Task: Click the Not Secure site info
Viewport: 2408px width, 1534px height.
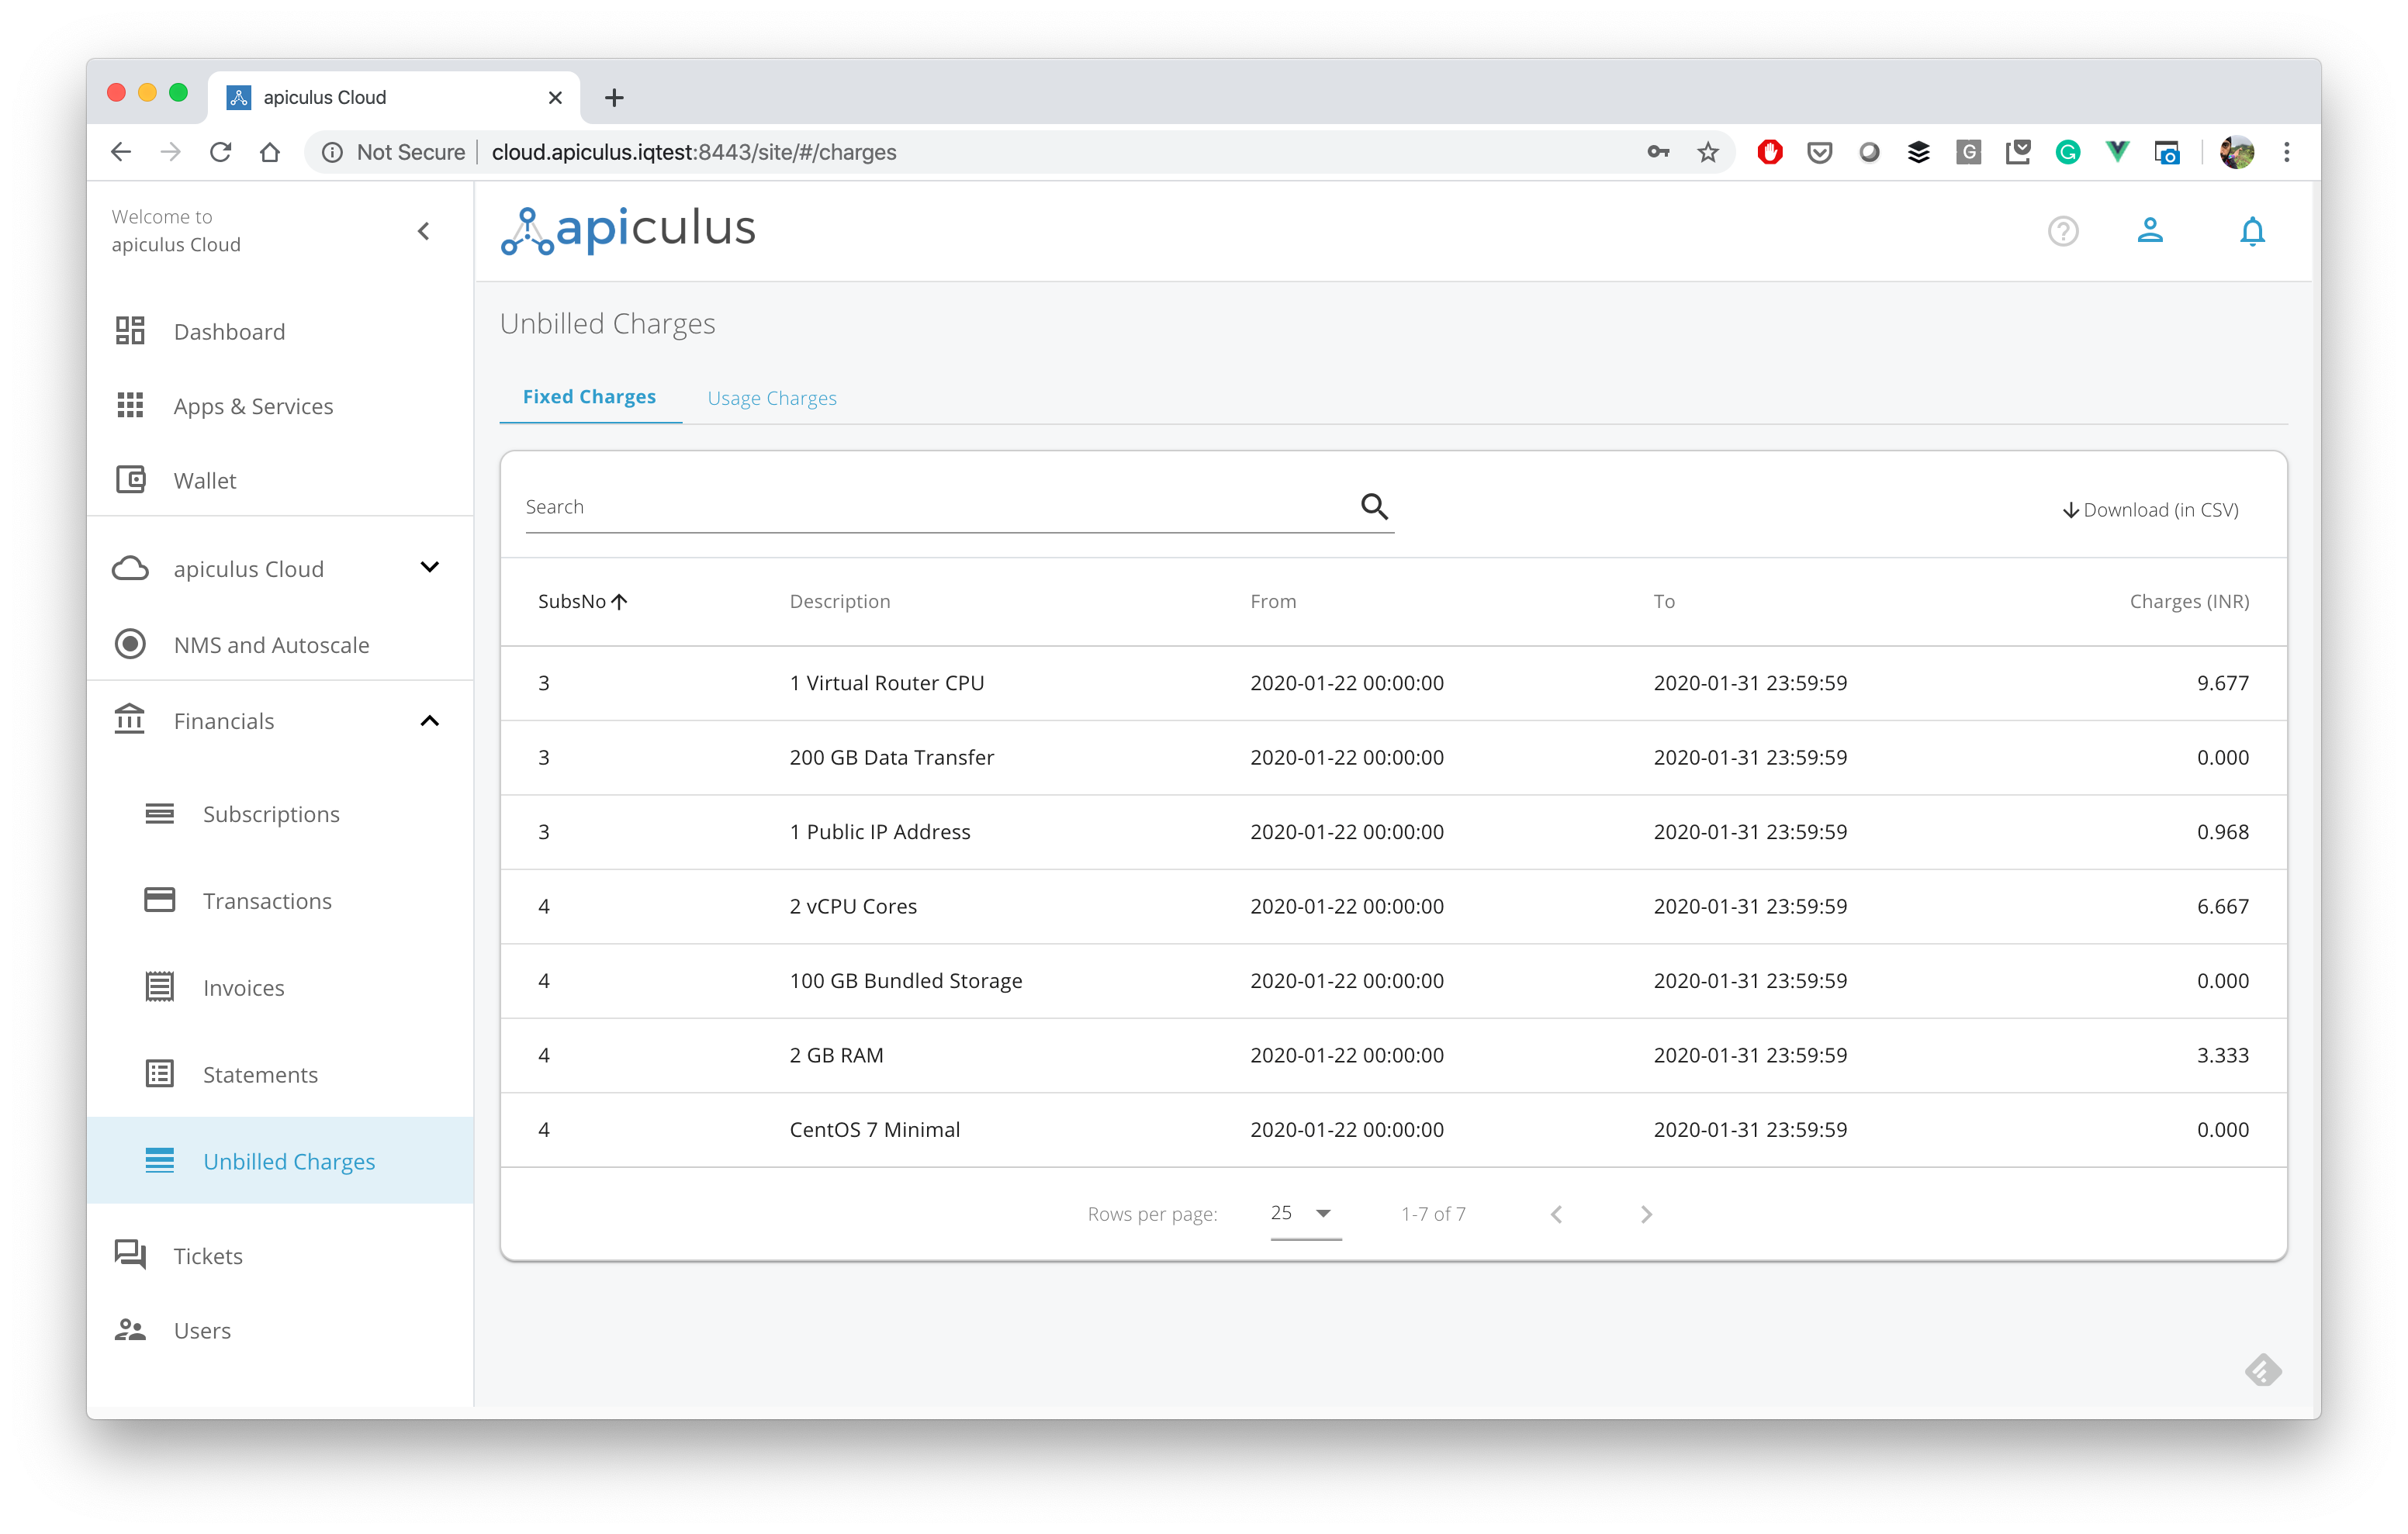Action: point(394,152)
